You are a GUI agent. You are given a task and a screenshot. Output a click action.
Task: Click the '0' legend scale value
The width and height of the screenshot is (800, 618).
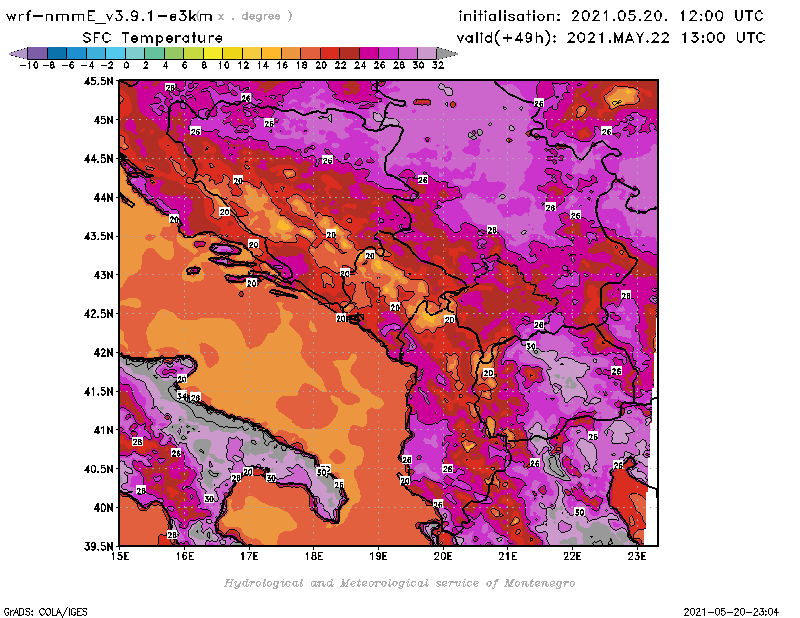(x=126, y=65)
